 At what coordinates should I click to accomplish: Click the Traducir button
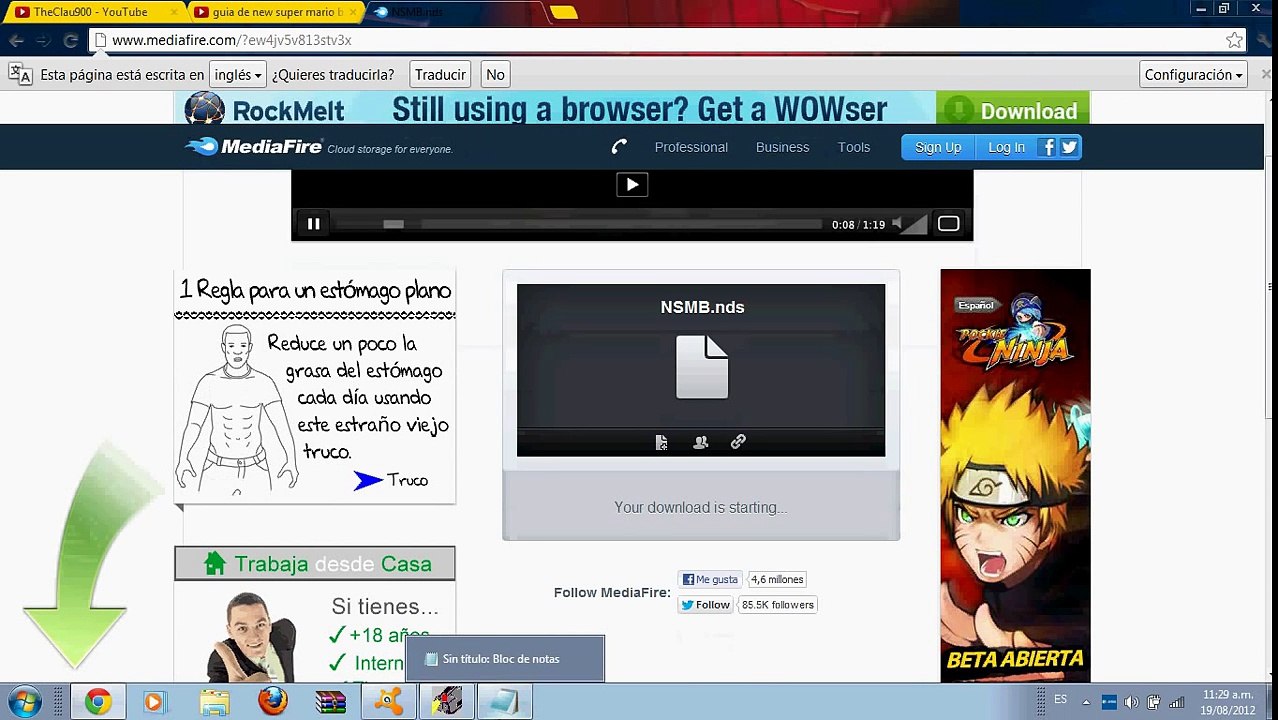pos(440,75)
